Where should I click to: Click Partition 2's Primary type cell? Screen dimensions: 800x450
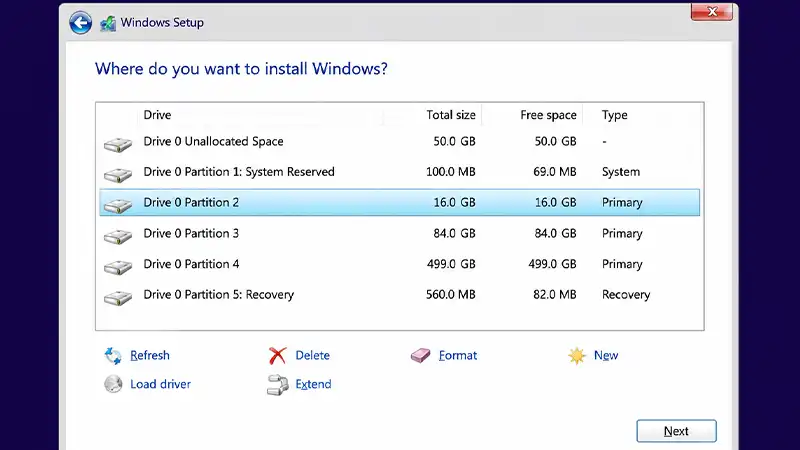pyautogui.click(x=621, y=203)
